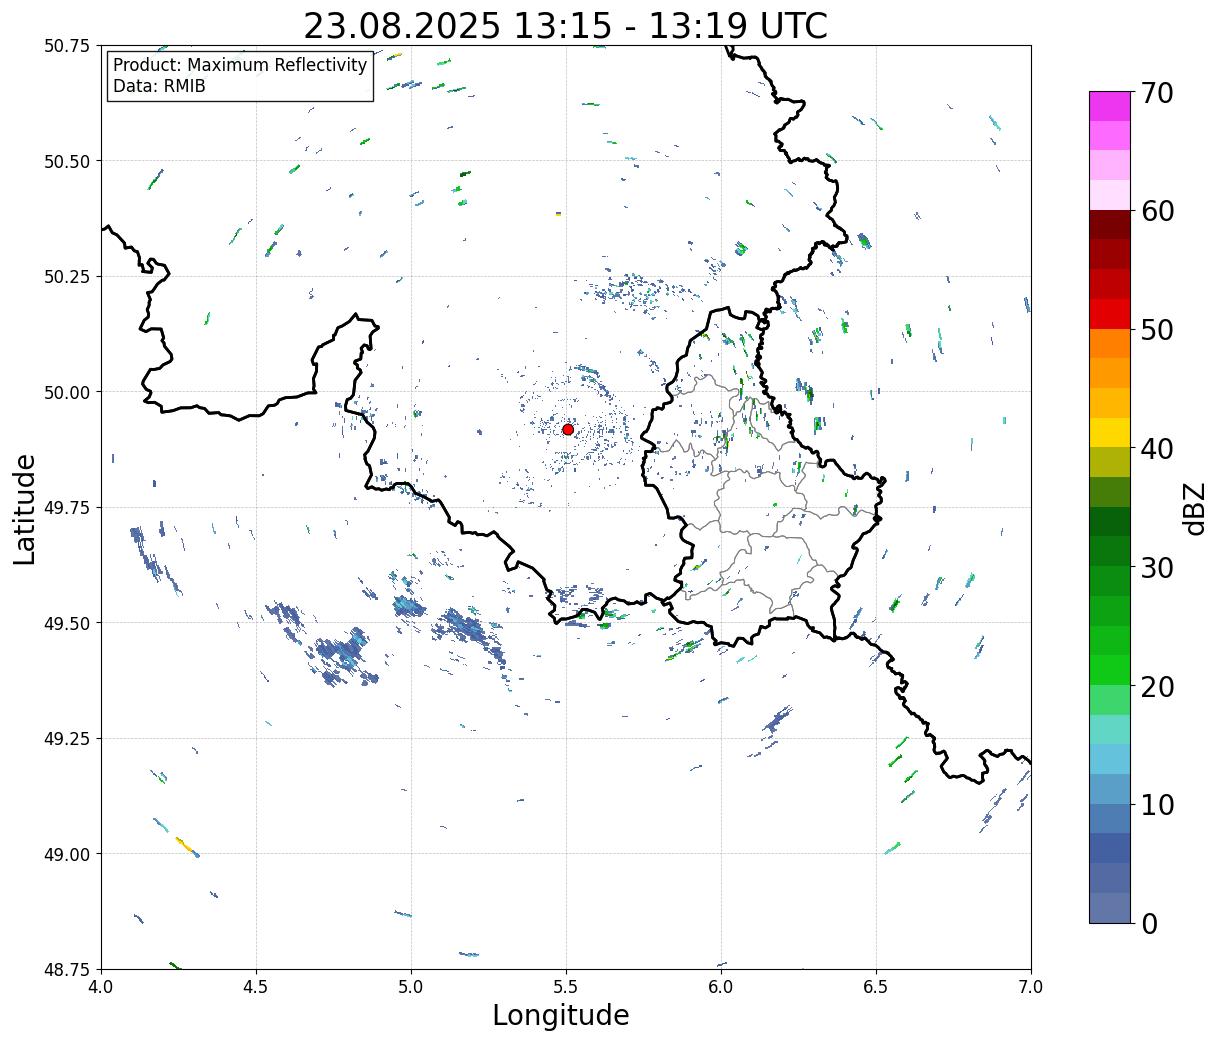Image resolution: width=1219 pixels, height=1040 pixels.
Task: Click the magenta top colorbar segment
Action: point(1110,106)
